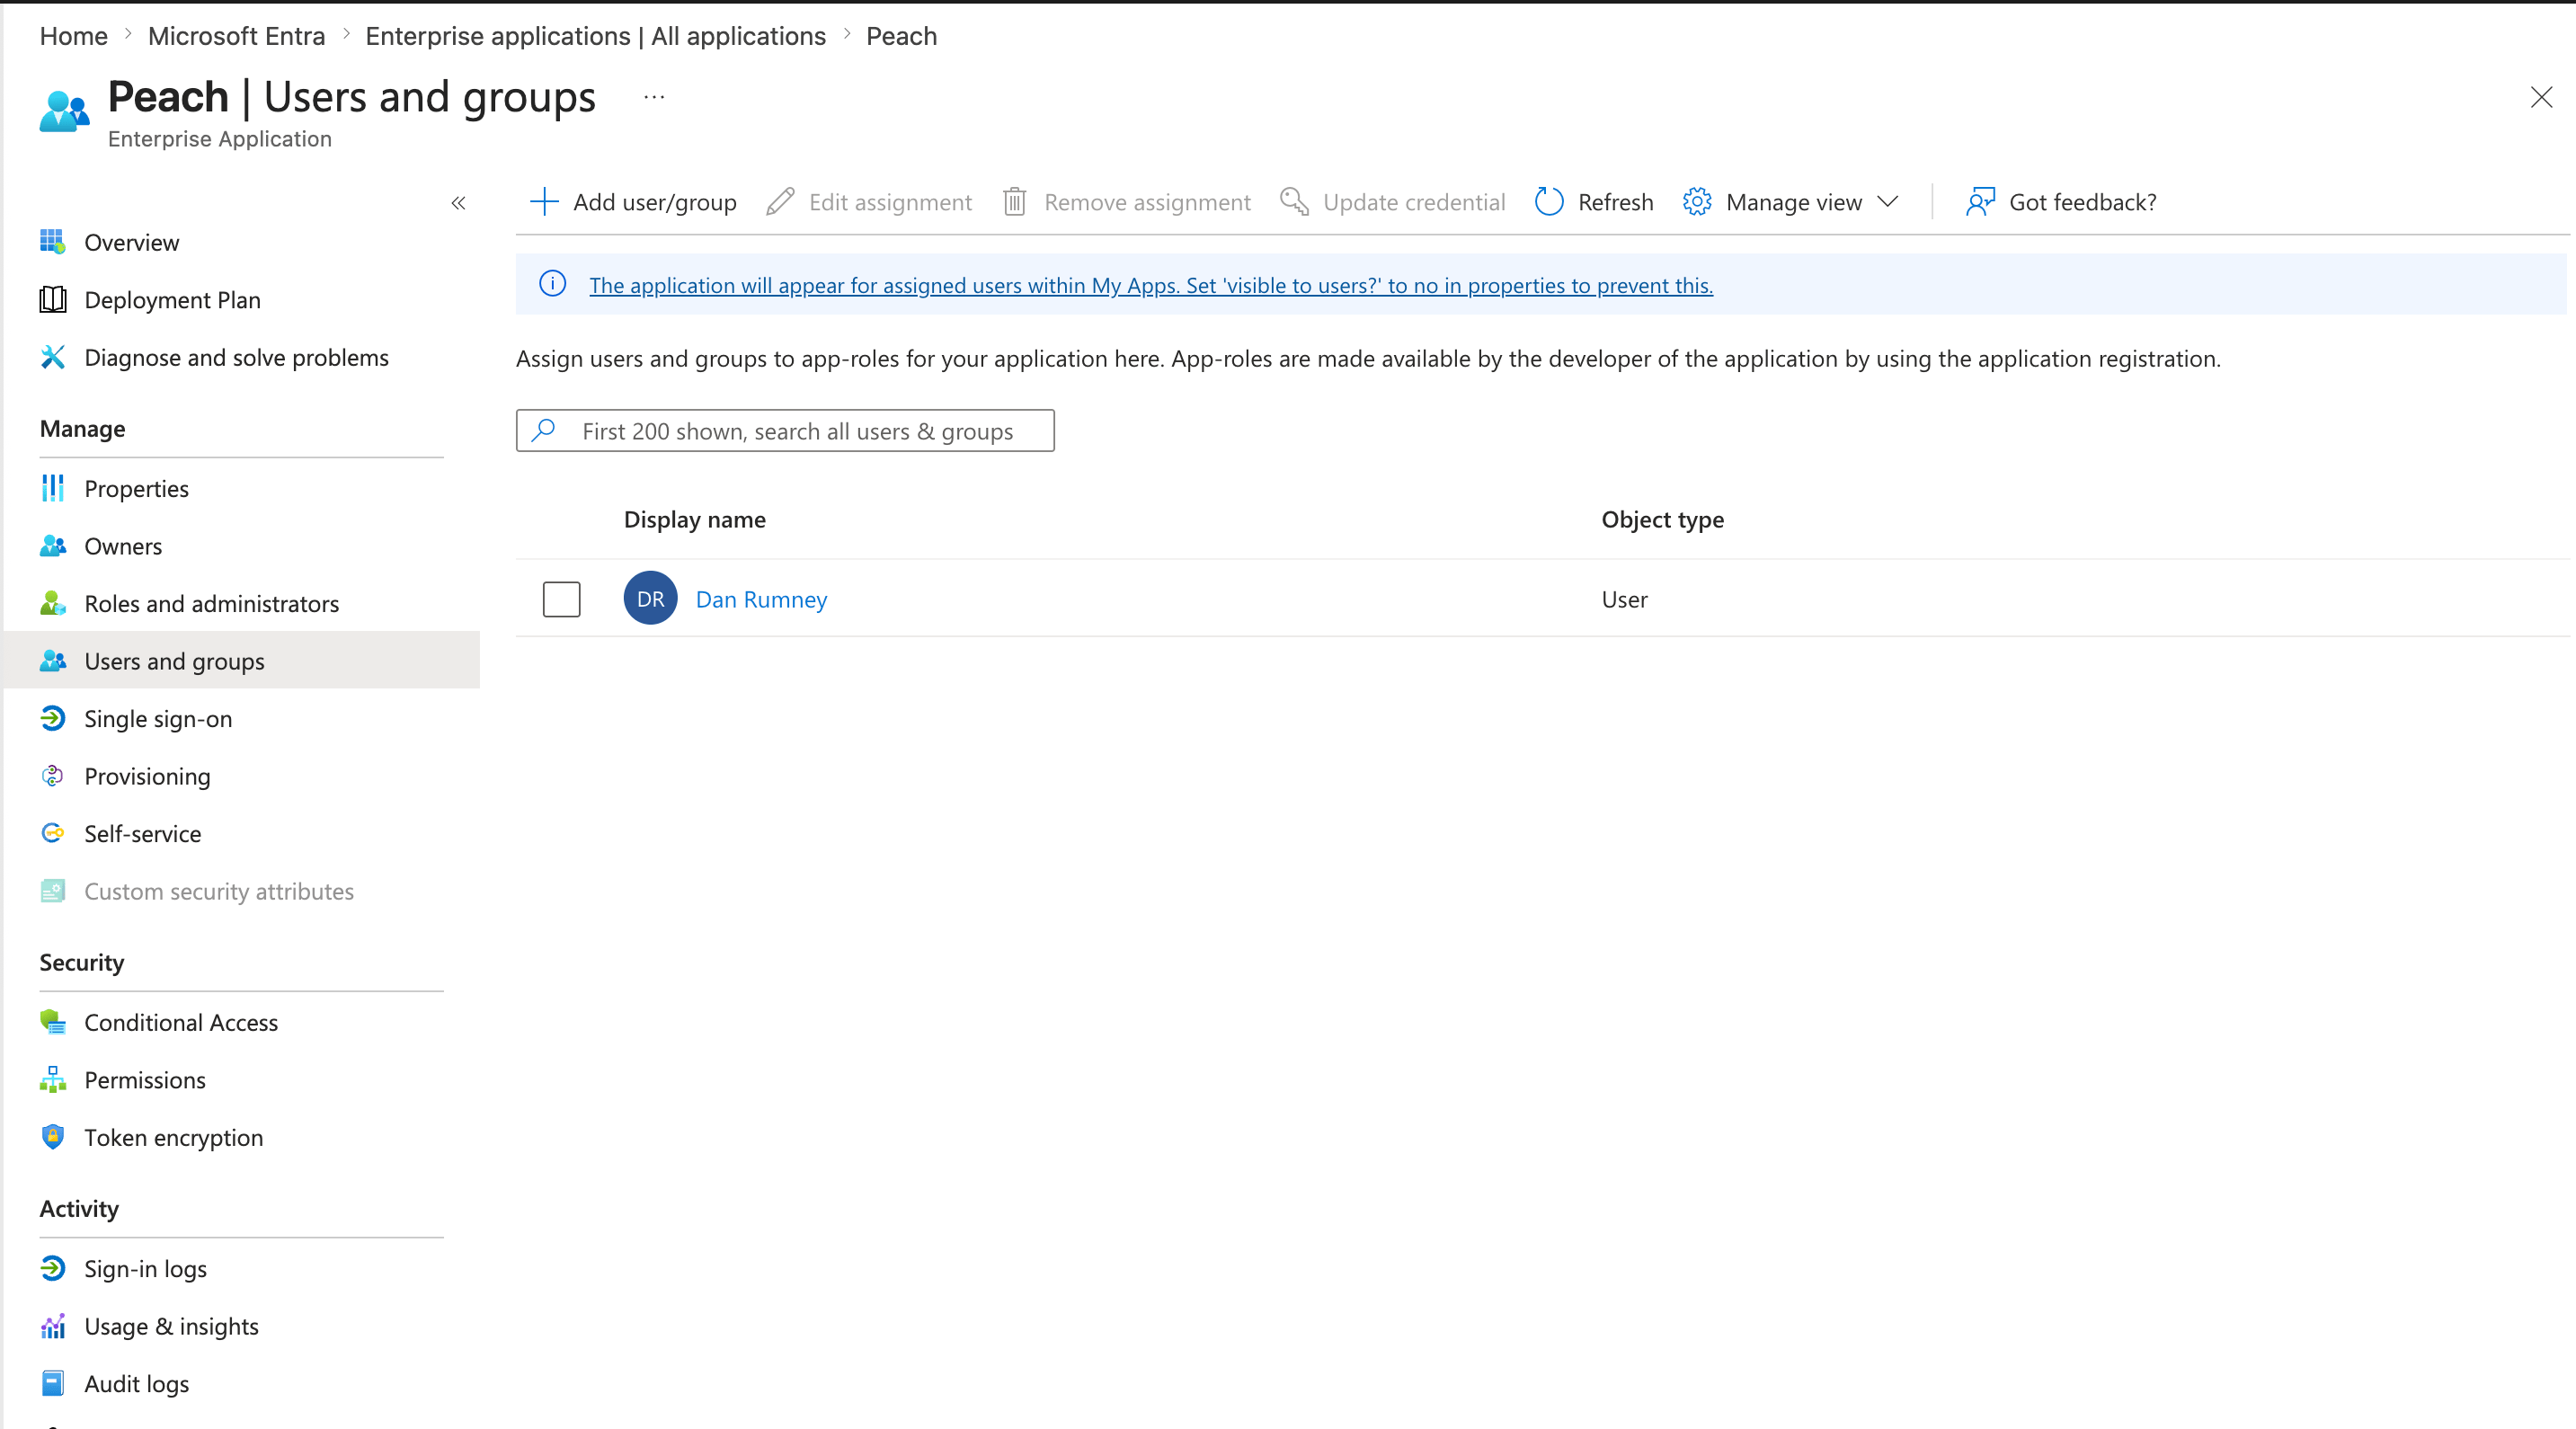Click the Provisioning cycle icon
The image size is (2576, 1429).
(53, 776)
